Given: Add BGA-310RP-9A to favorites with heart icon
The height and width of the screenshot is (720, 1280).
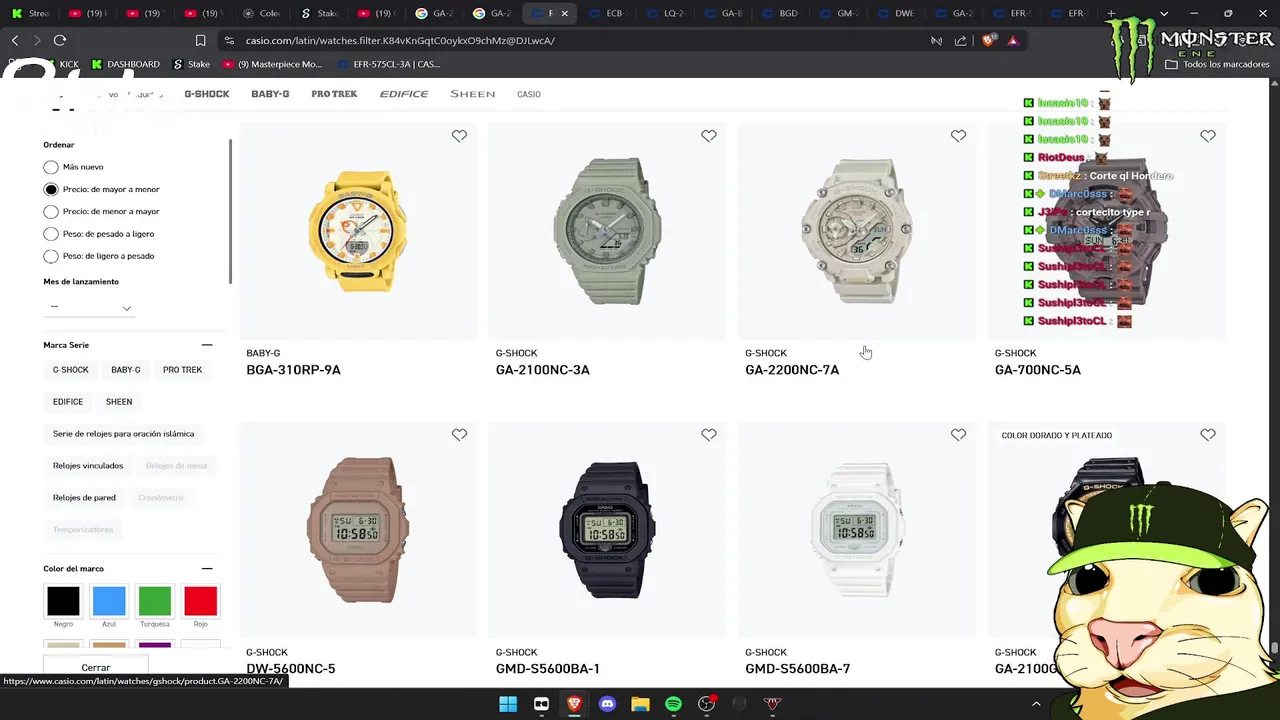Looking at the screenshot, I should [459, 136].
